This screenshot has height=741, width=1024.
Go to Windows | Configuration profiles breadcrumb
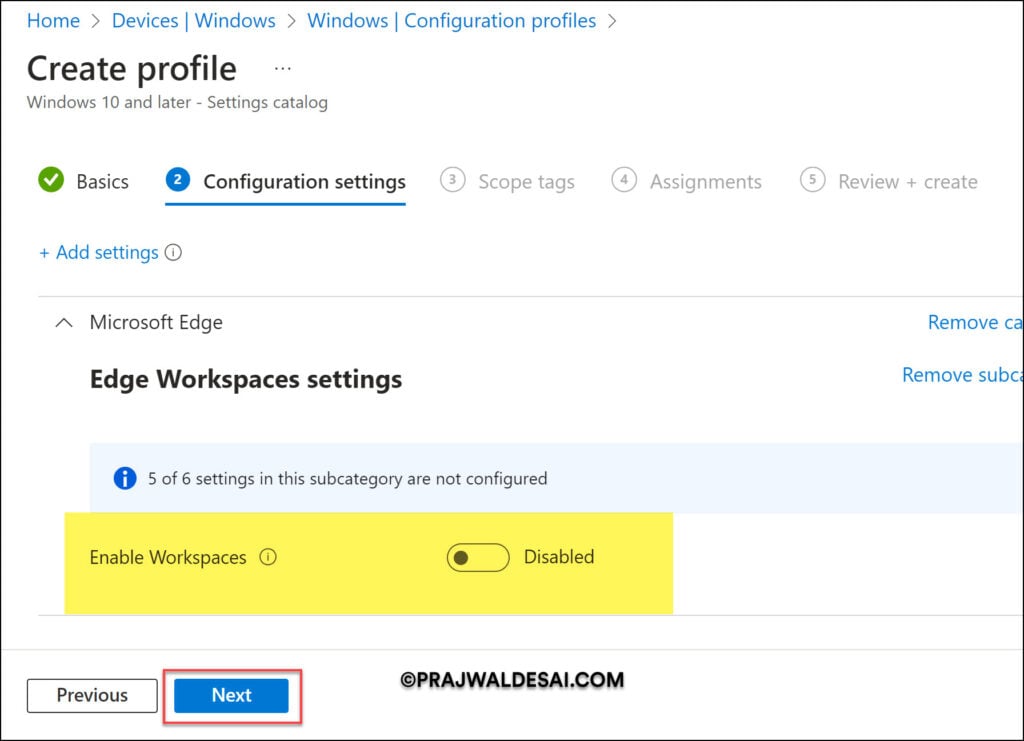tap(451, 20)
